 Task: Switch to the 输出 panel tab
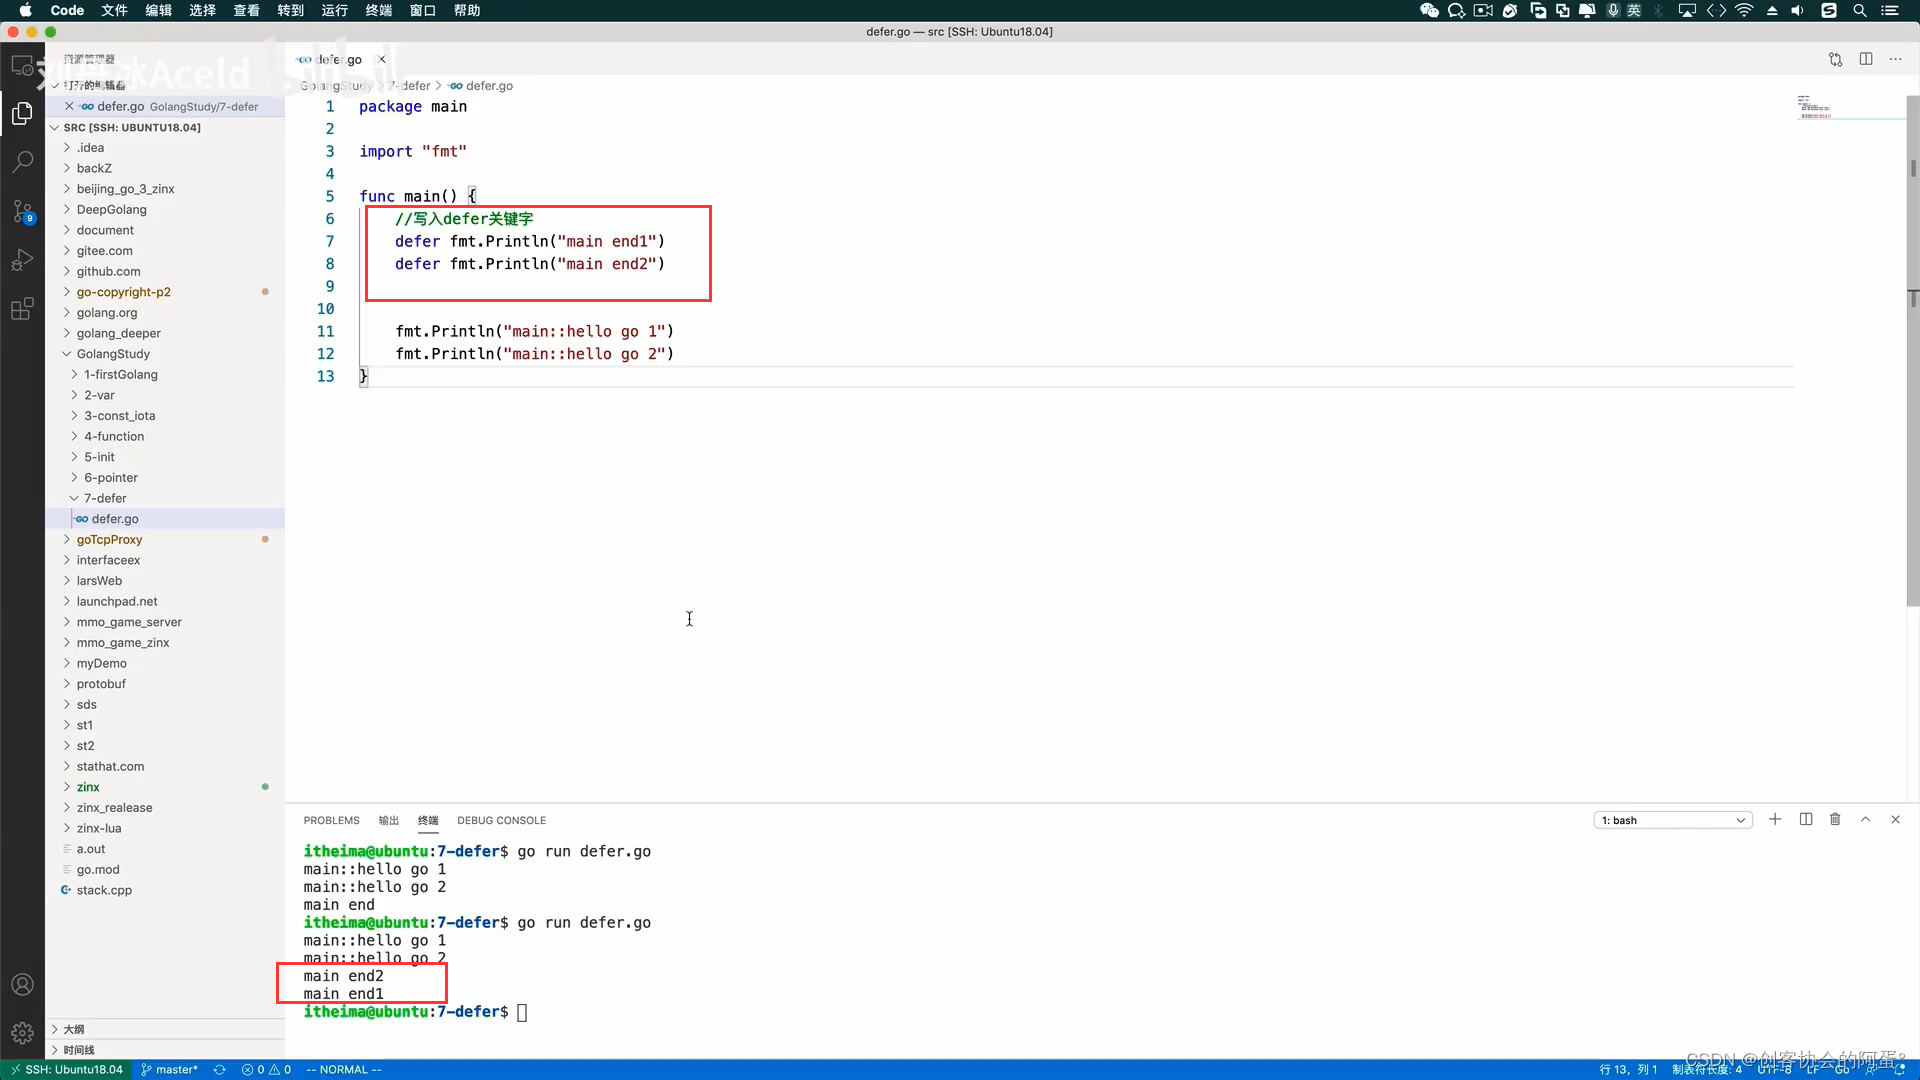click(x=389, y=820)
